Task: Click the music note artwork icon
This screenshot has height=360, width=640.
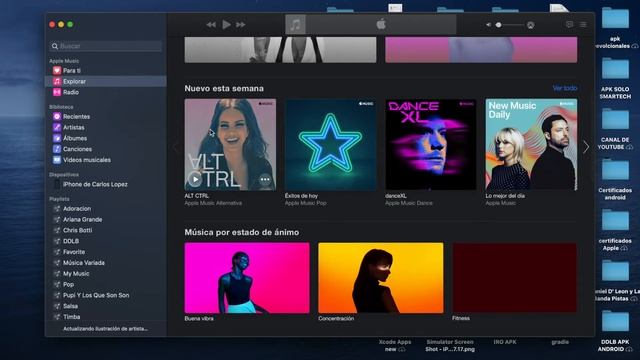Action: click(x=296, y=24)
